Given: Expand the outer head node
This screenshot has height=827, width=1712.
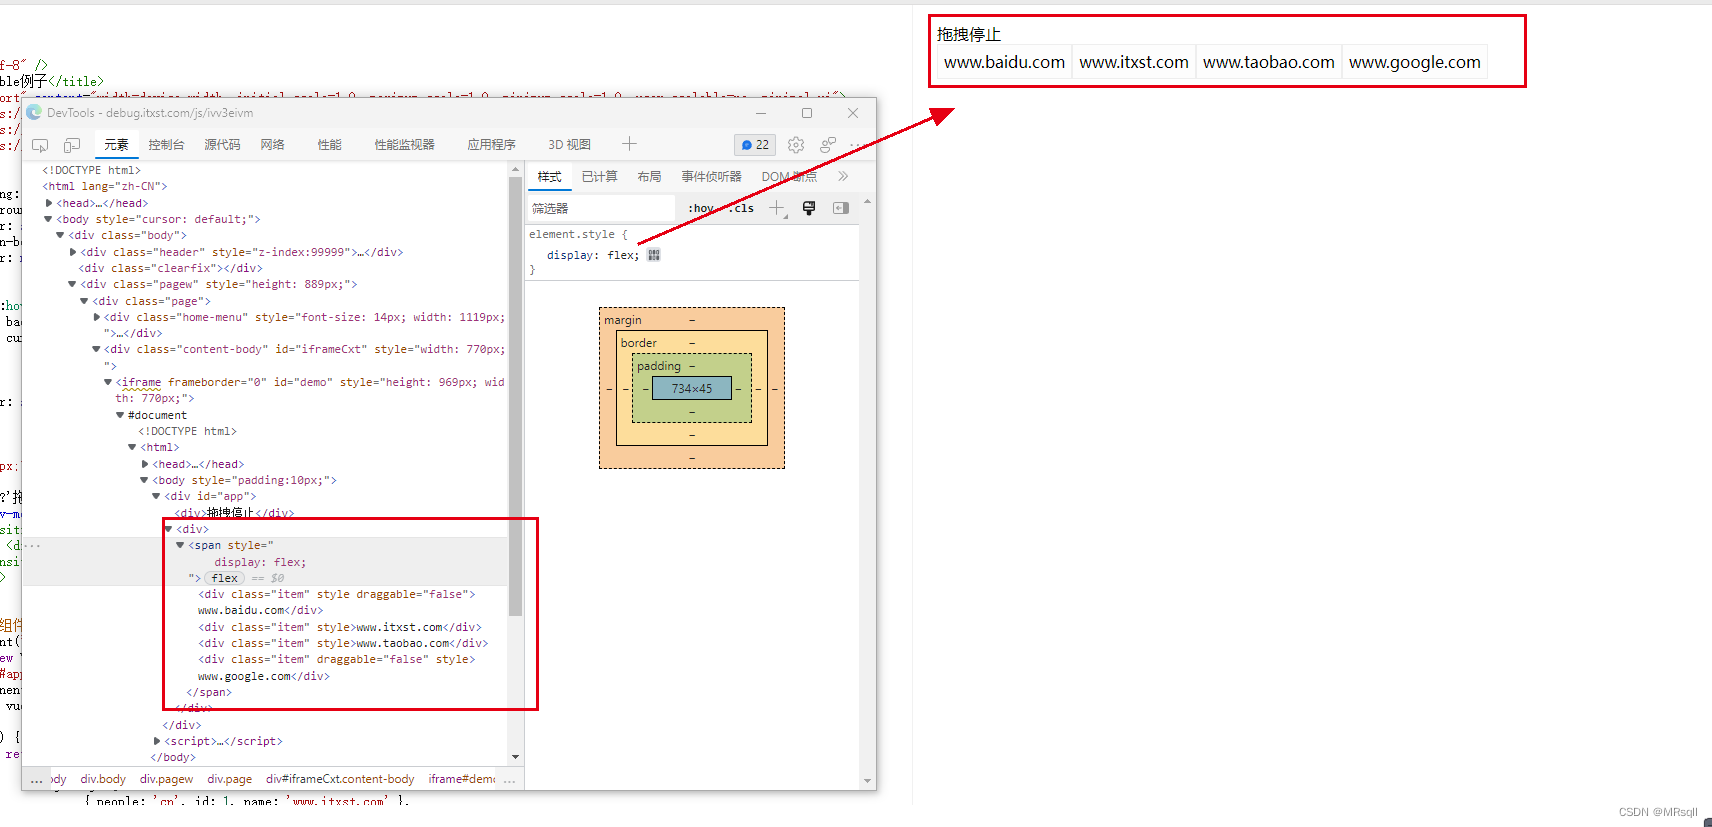Looking at the screenshot, I should tap(48, 203).
